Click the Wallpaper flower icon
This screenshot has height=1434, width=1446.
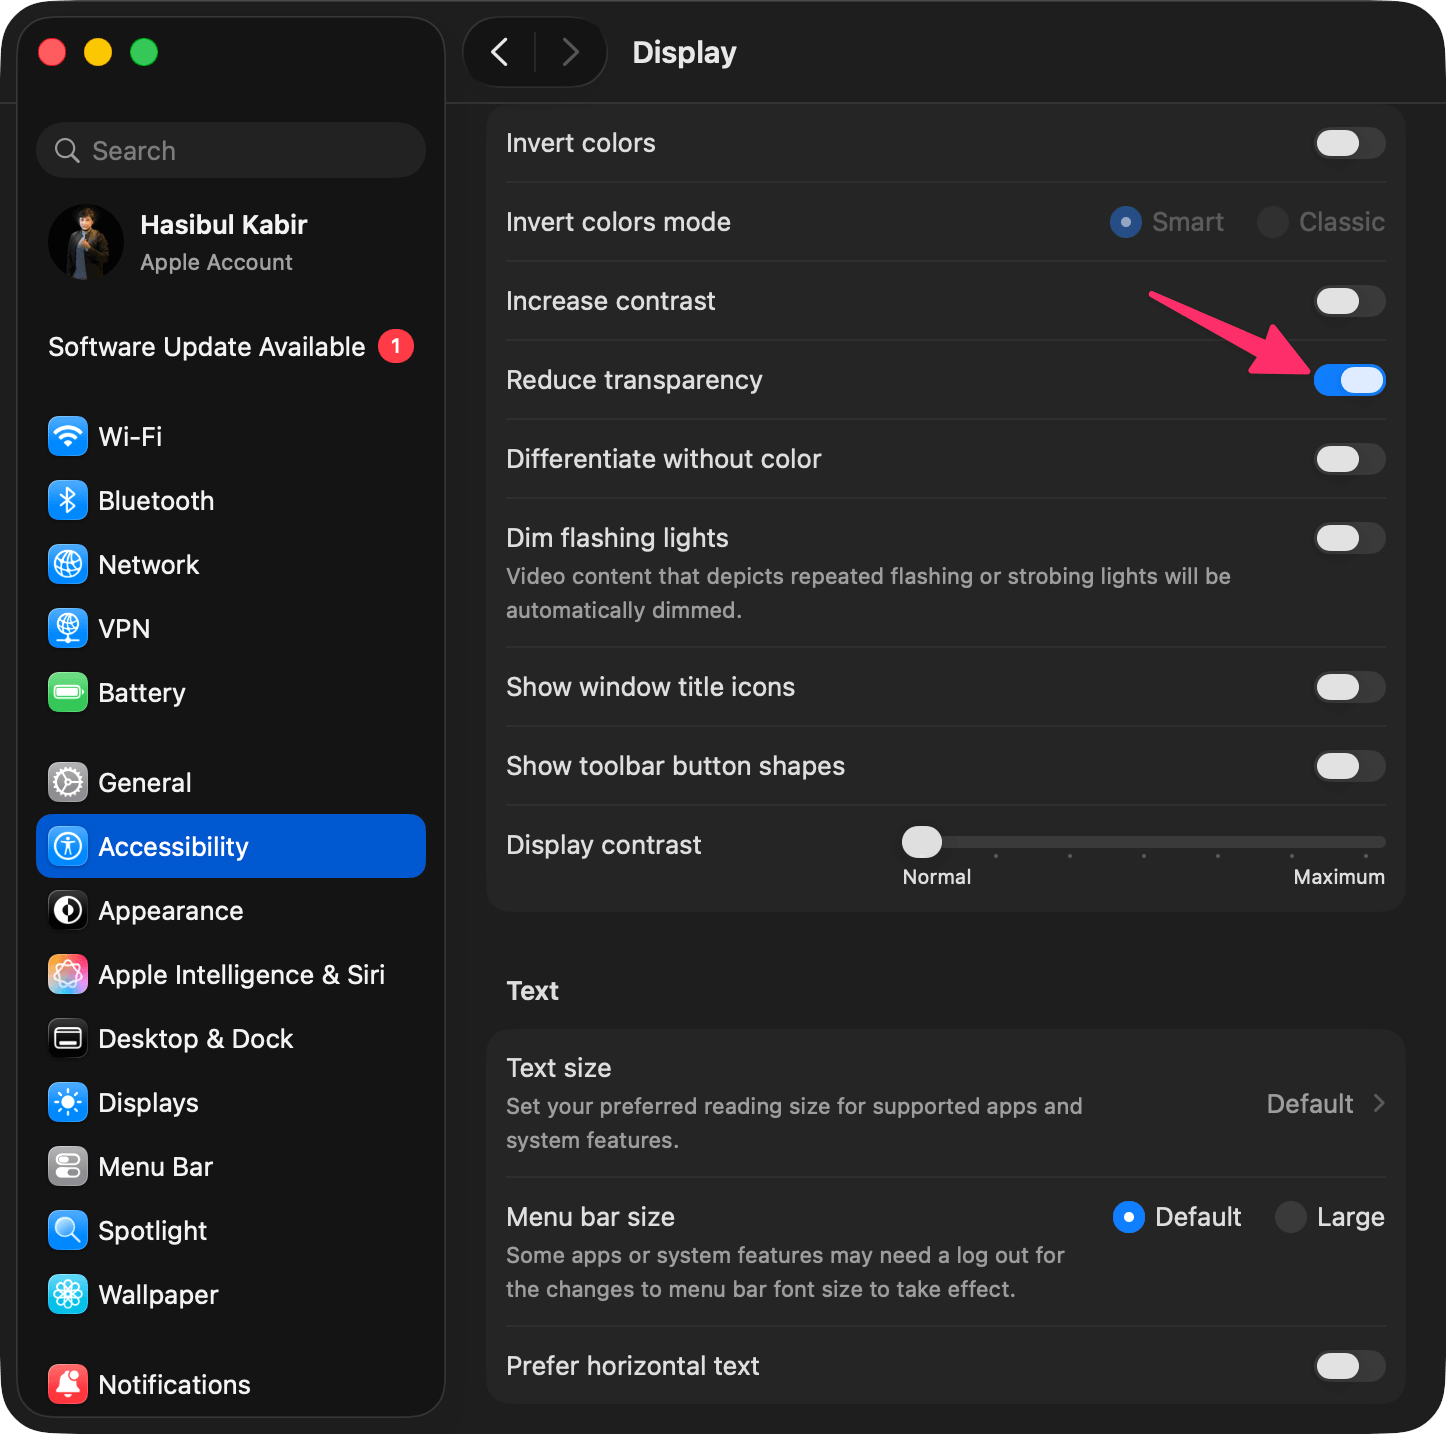(x=68, y=1294)
